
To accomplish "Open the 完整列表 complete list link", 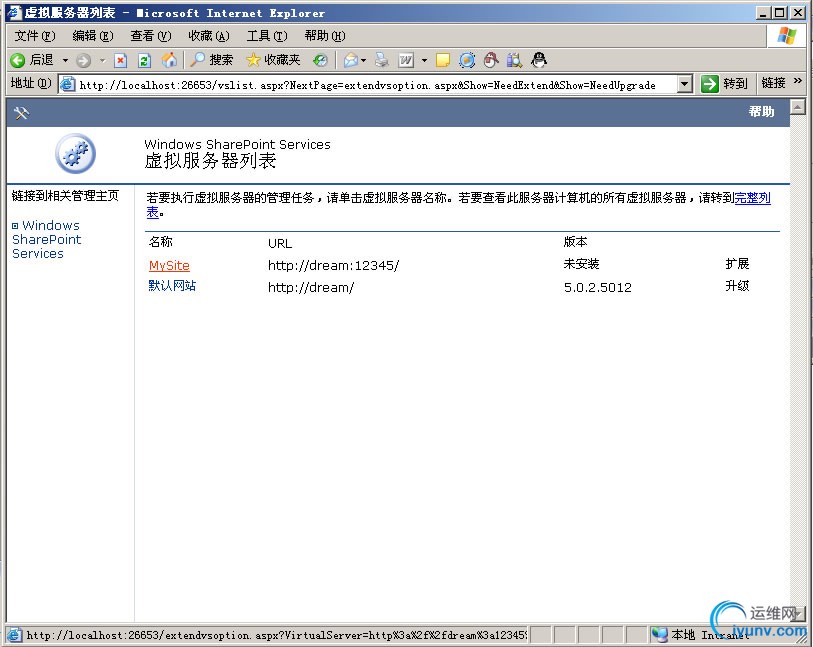I will [752, 198].
